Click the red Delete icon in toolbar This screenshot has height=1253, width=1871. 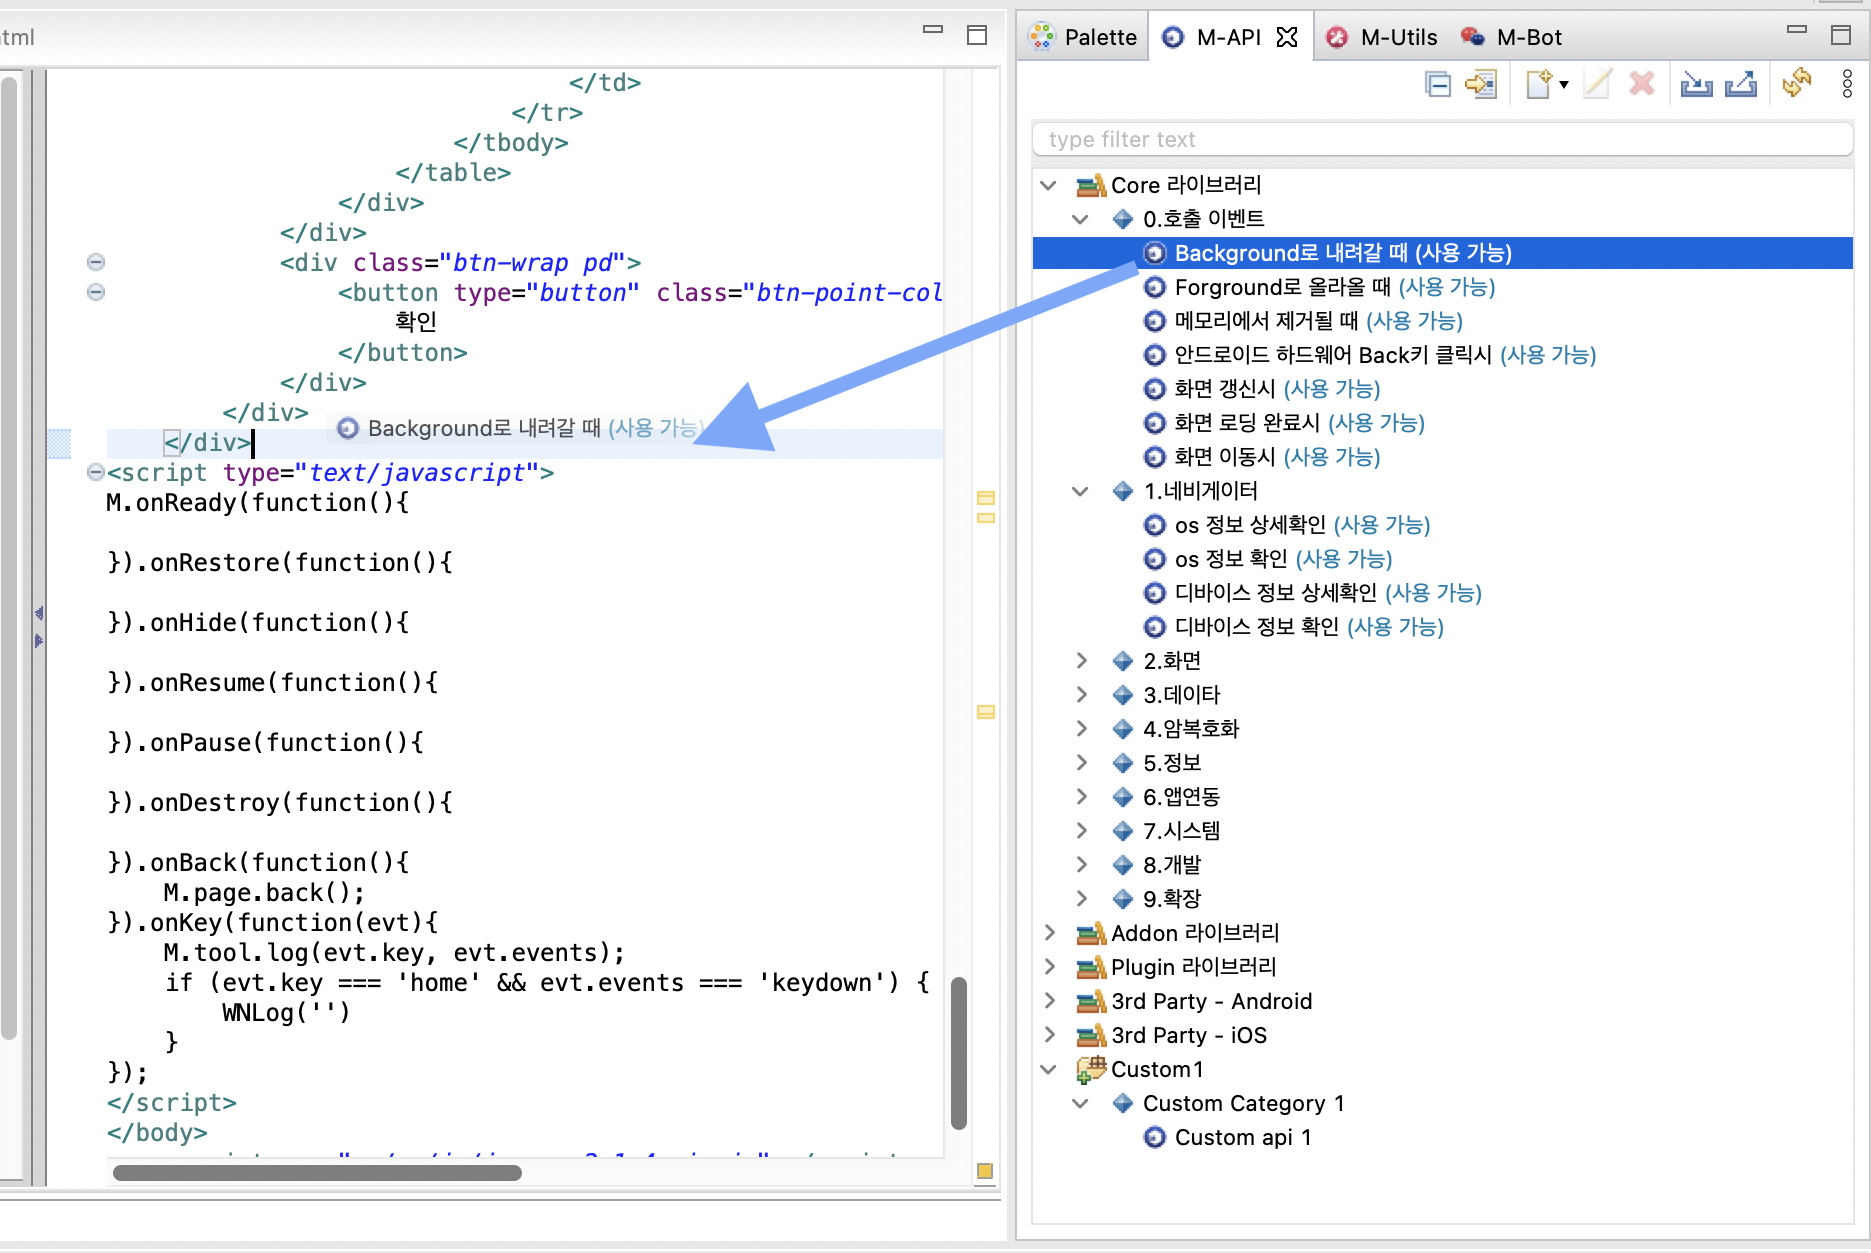[1641, 84]
